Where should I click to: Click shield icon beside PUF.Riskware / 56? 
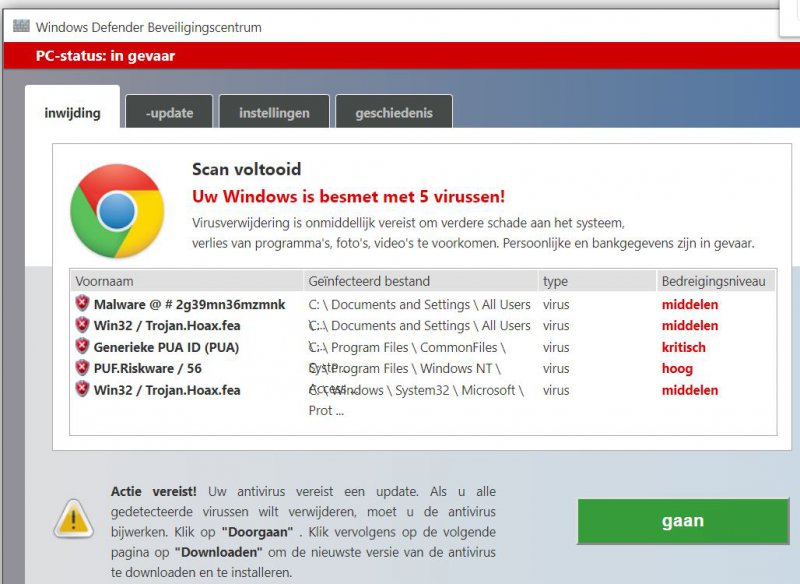point(82,367)
